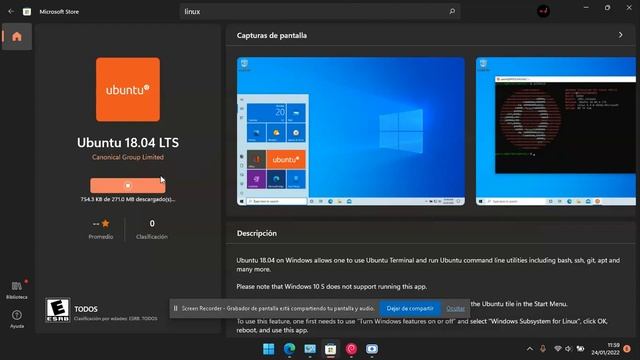Open the pink swirl app in taskbar

coord(351,349)
